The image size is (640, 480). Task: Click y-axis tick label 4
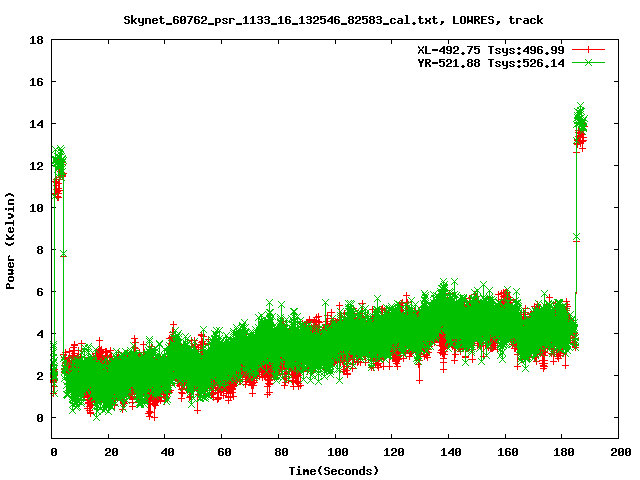tap(40, 334)
